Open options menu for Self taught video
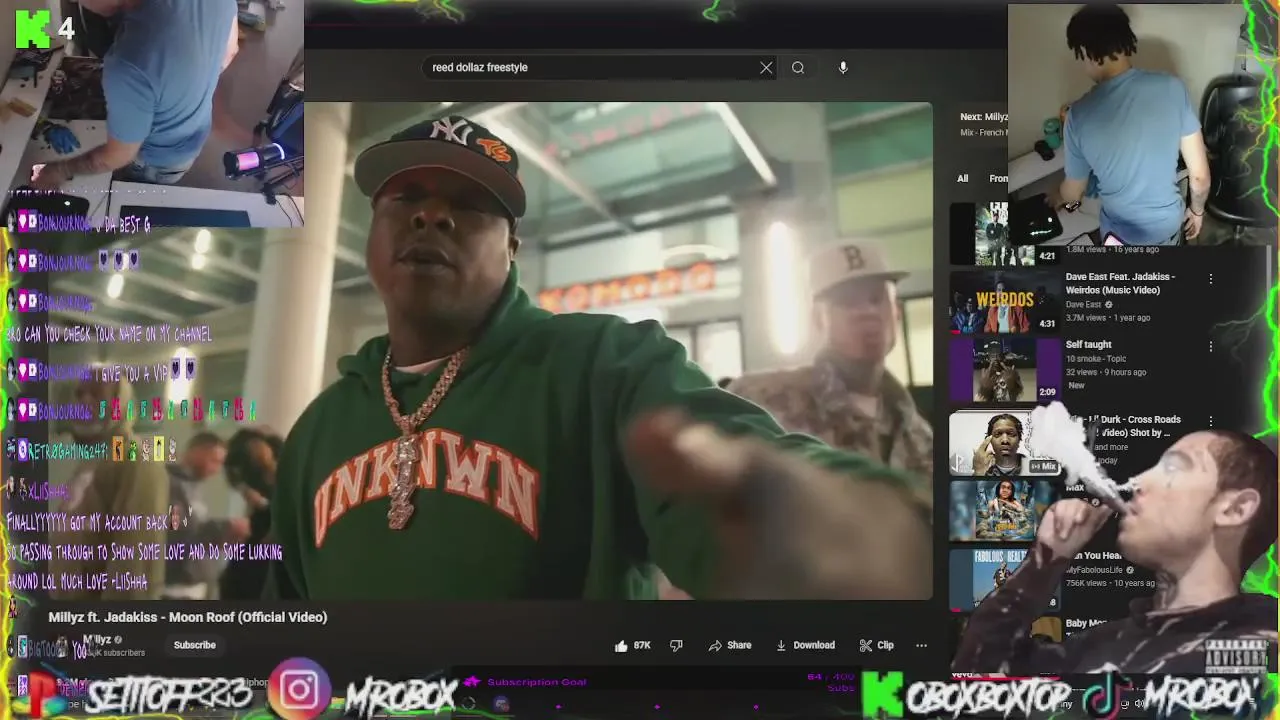The width and height of the screenshot is (1280, 720). click(1211, 347)
